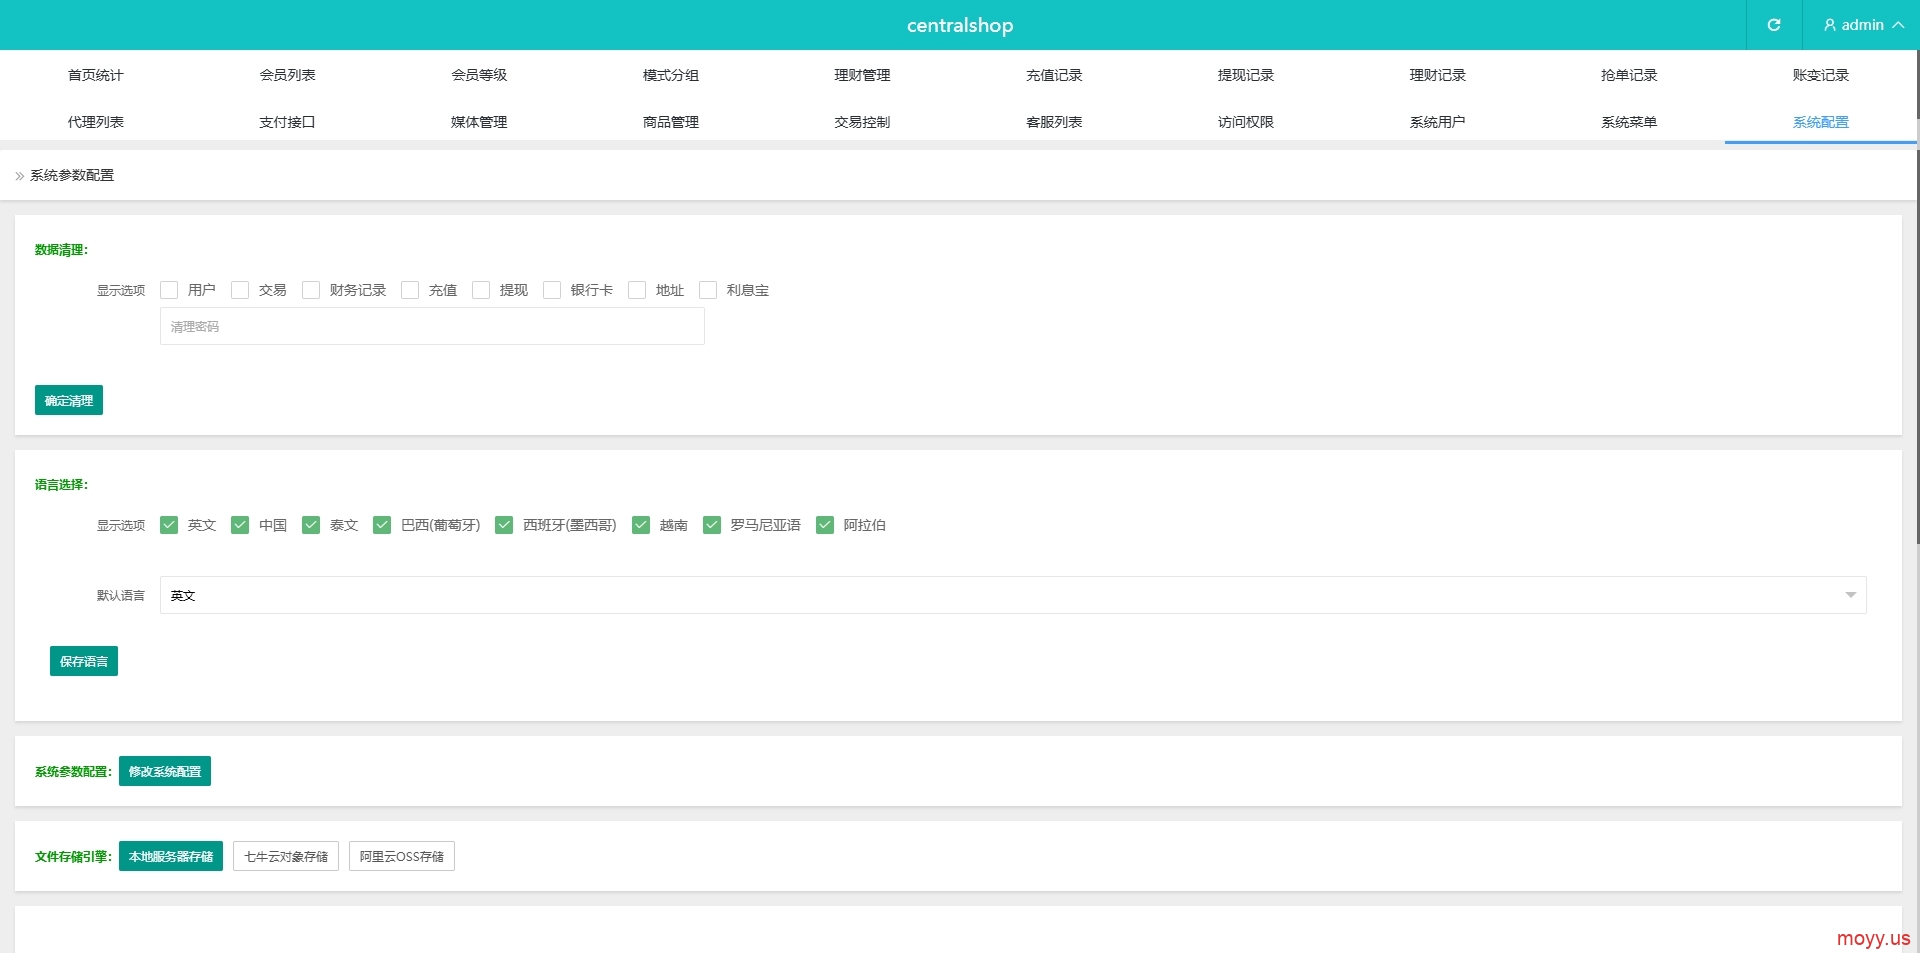Select 七牛云对象存储 storage engine
Image resolution: width=1920 pixels, height=953 pixels.
(x=286, y=856)
